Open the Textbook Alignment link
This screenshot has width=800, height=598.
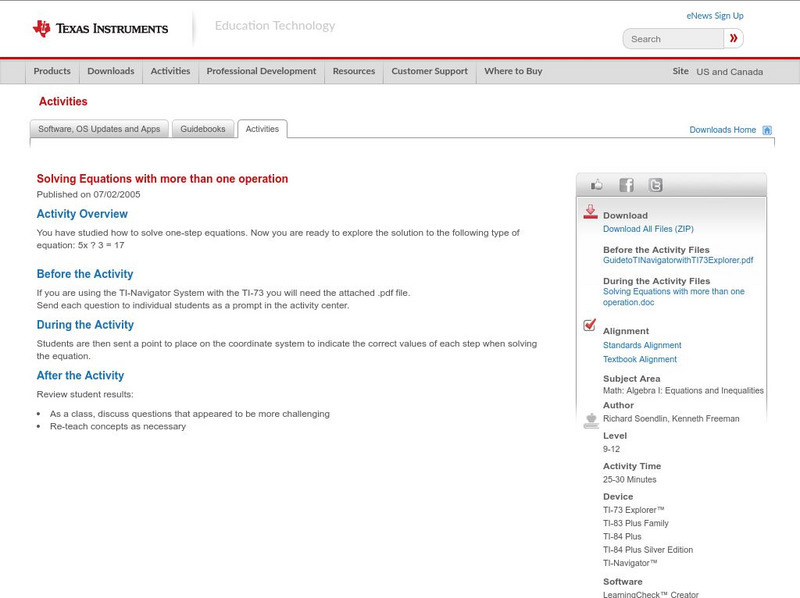pyautogui.click(x=640, y=359)
